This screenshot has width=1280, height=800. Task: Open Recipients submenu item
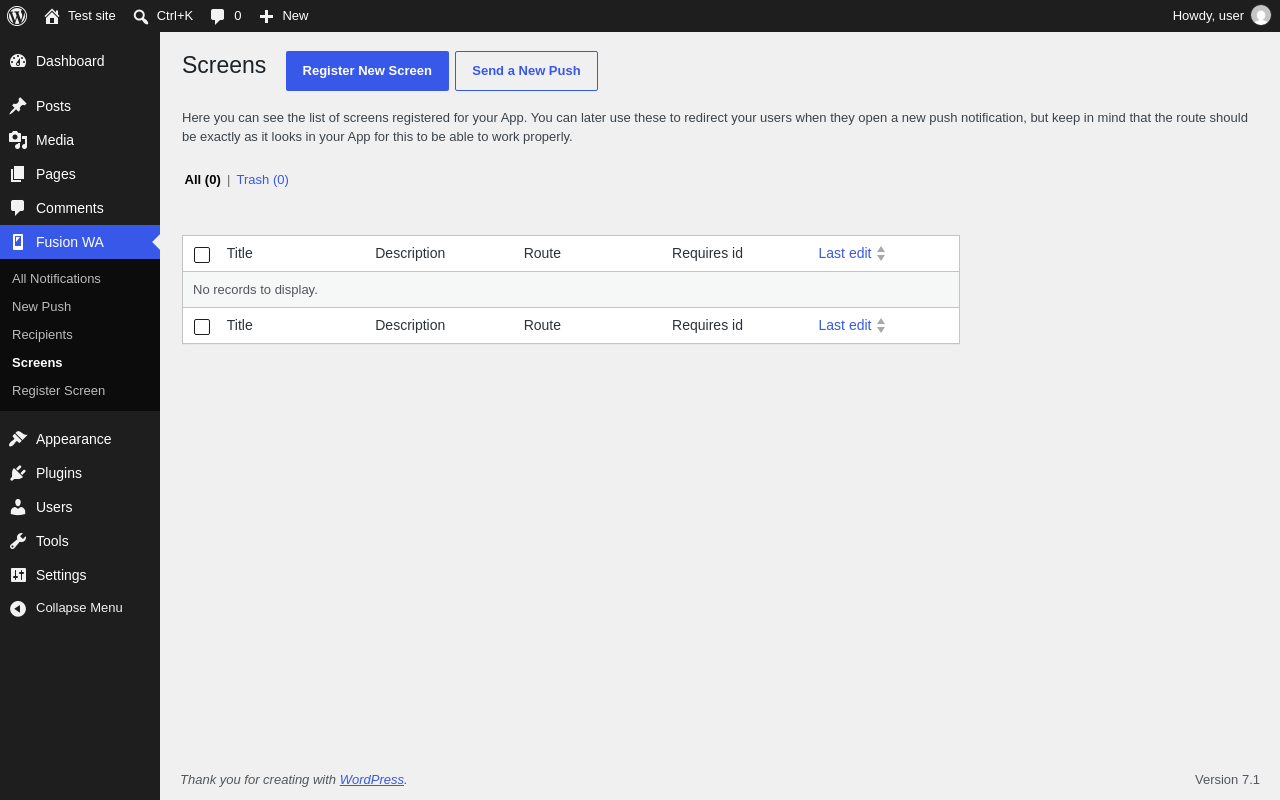click(80, 335)
